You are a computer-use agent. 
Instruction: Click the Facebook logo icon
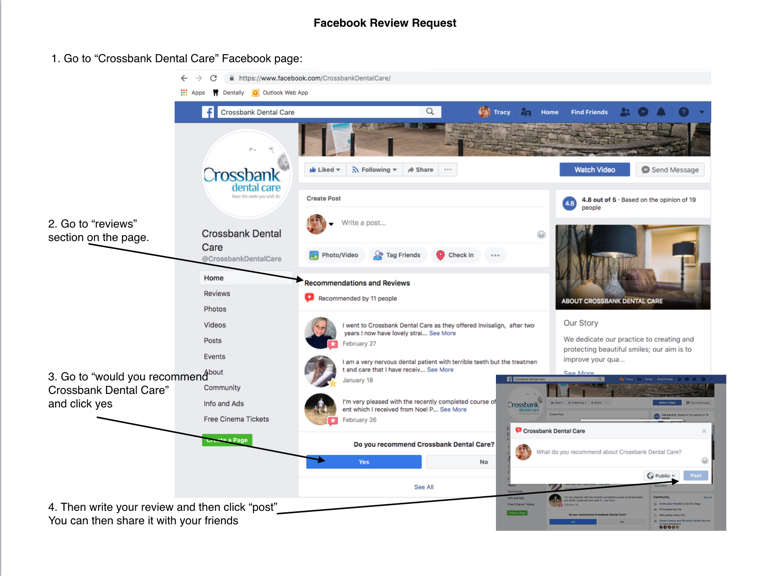point(208,112)
